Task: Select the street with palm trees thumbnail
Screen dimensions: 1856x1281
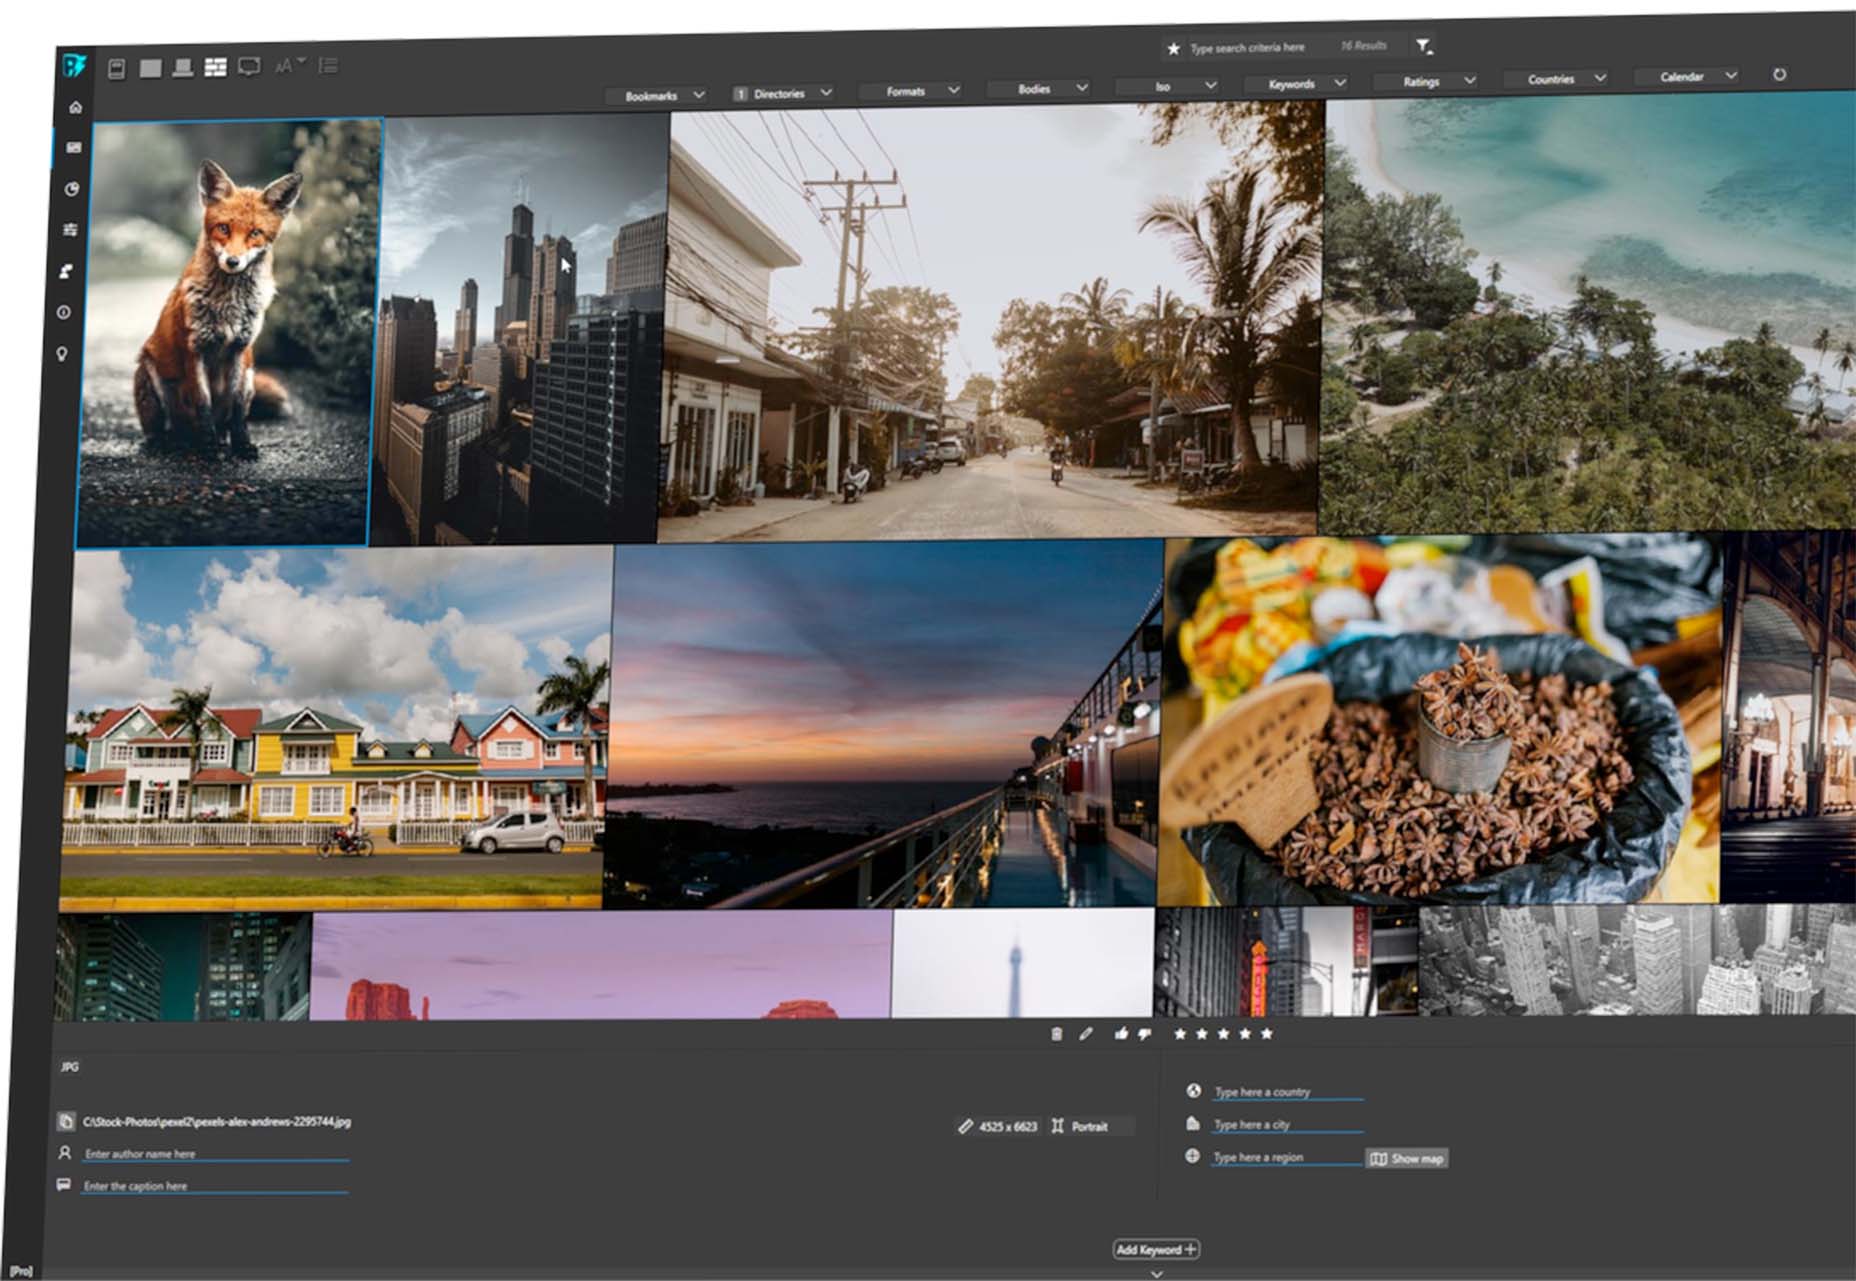Action: click(990, 320)
